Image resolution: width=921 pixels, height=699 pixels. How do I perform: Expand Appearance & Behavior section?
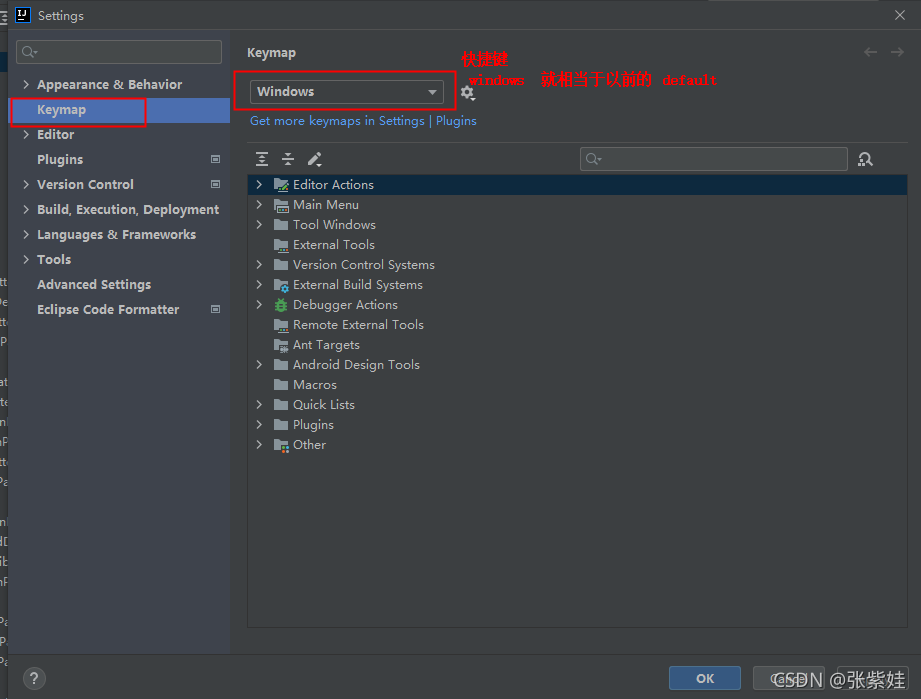[26, 84]
